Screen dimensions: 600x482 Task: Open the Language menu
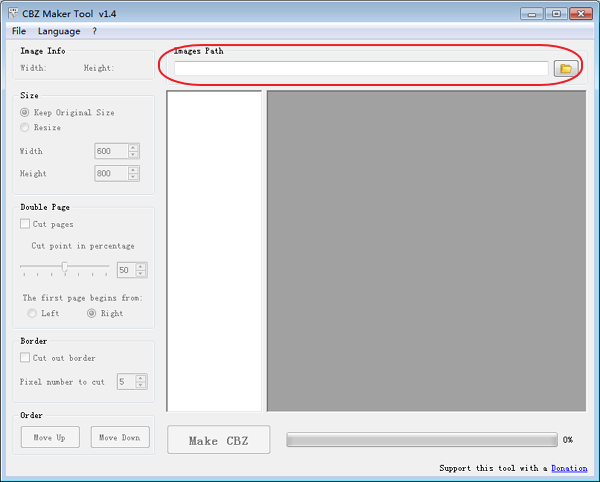pyautogui.click(x=59, y=31)
